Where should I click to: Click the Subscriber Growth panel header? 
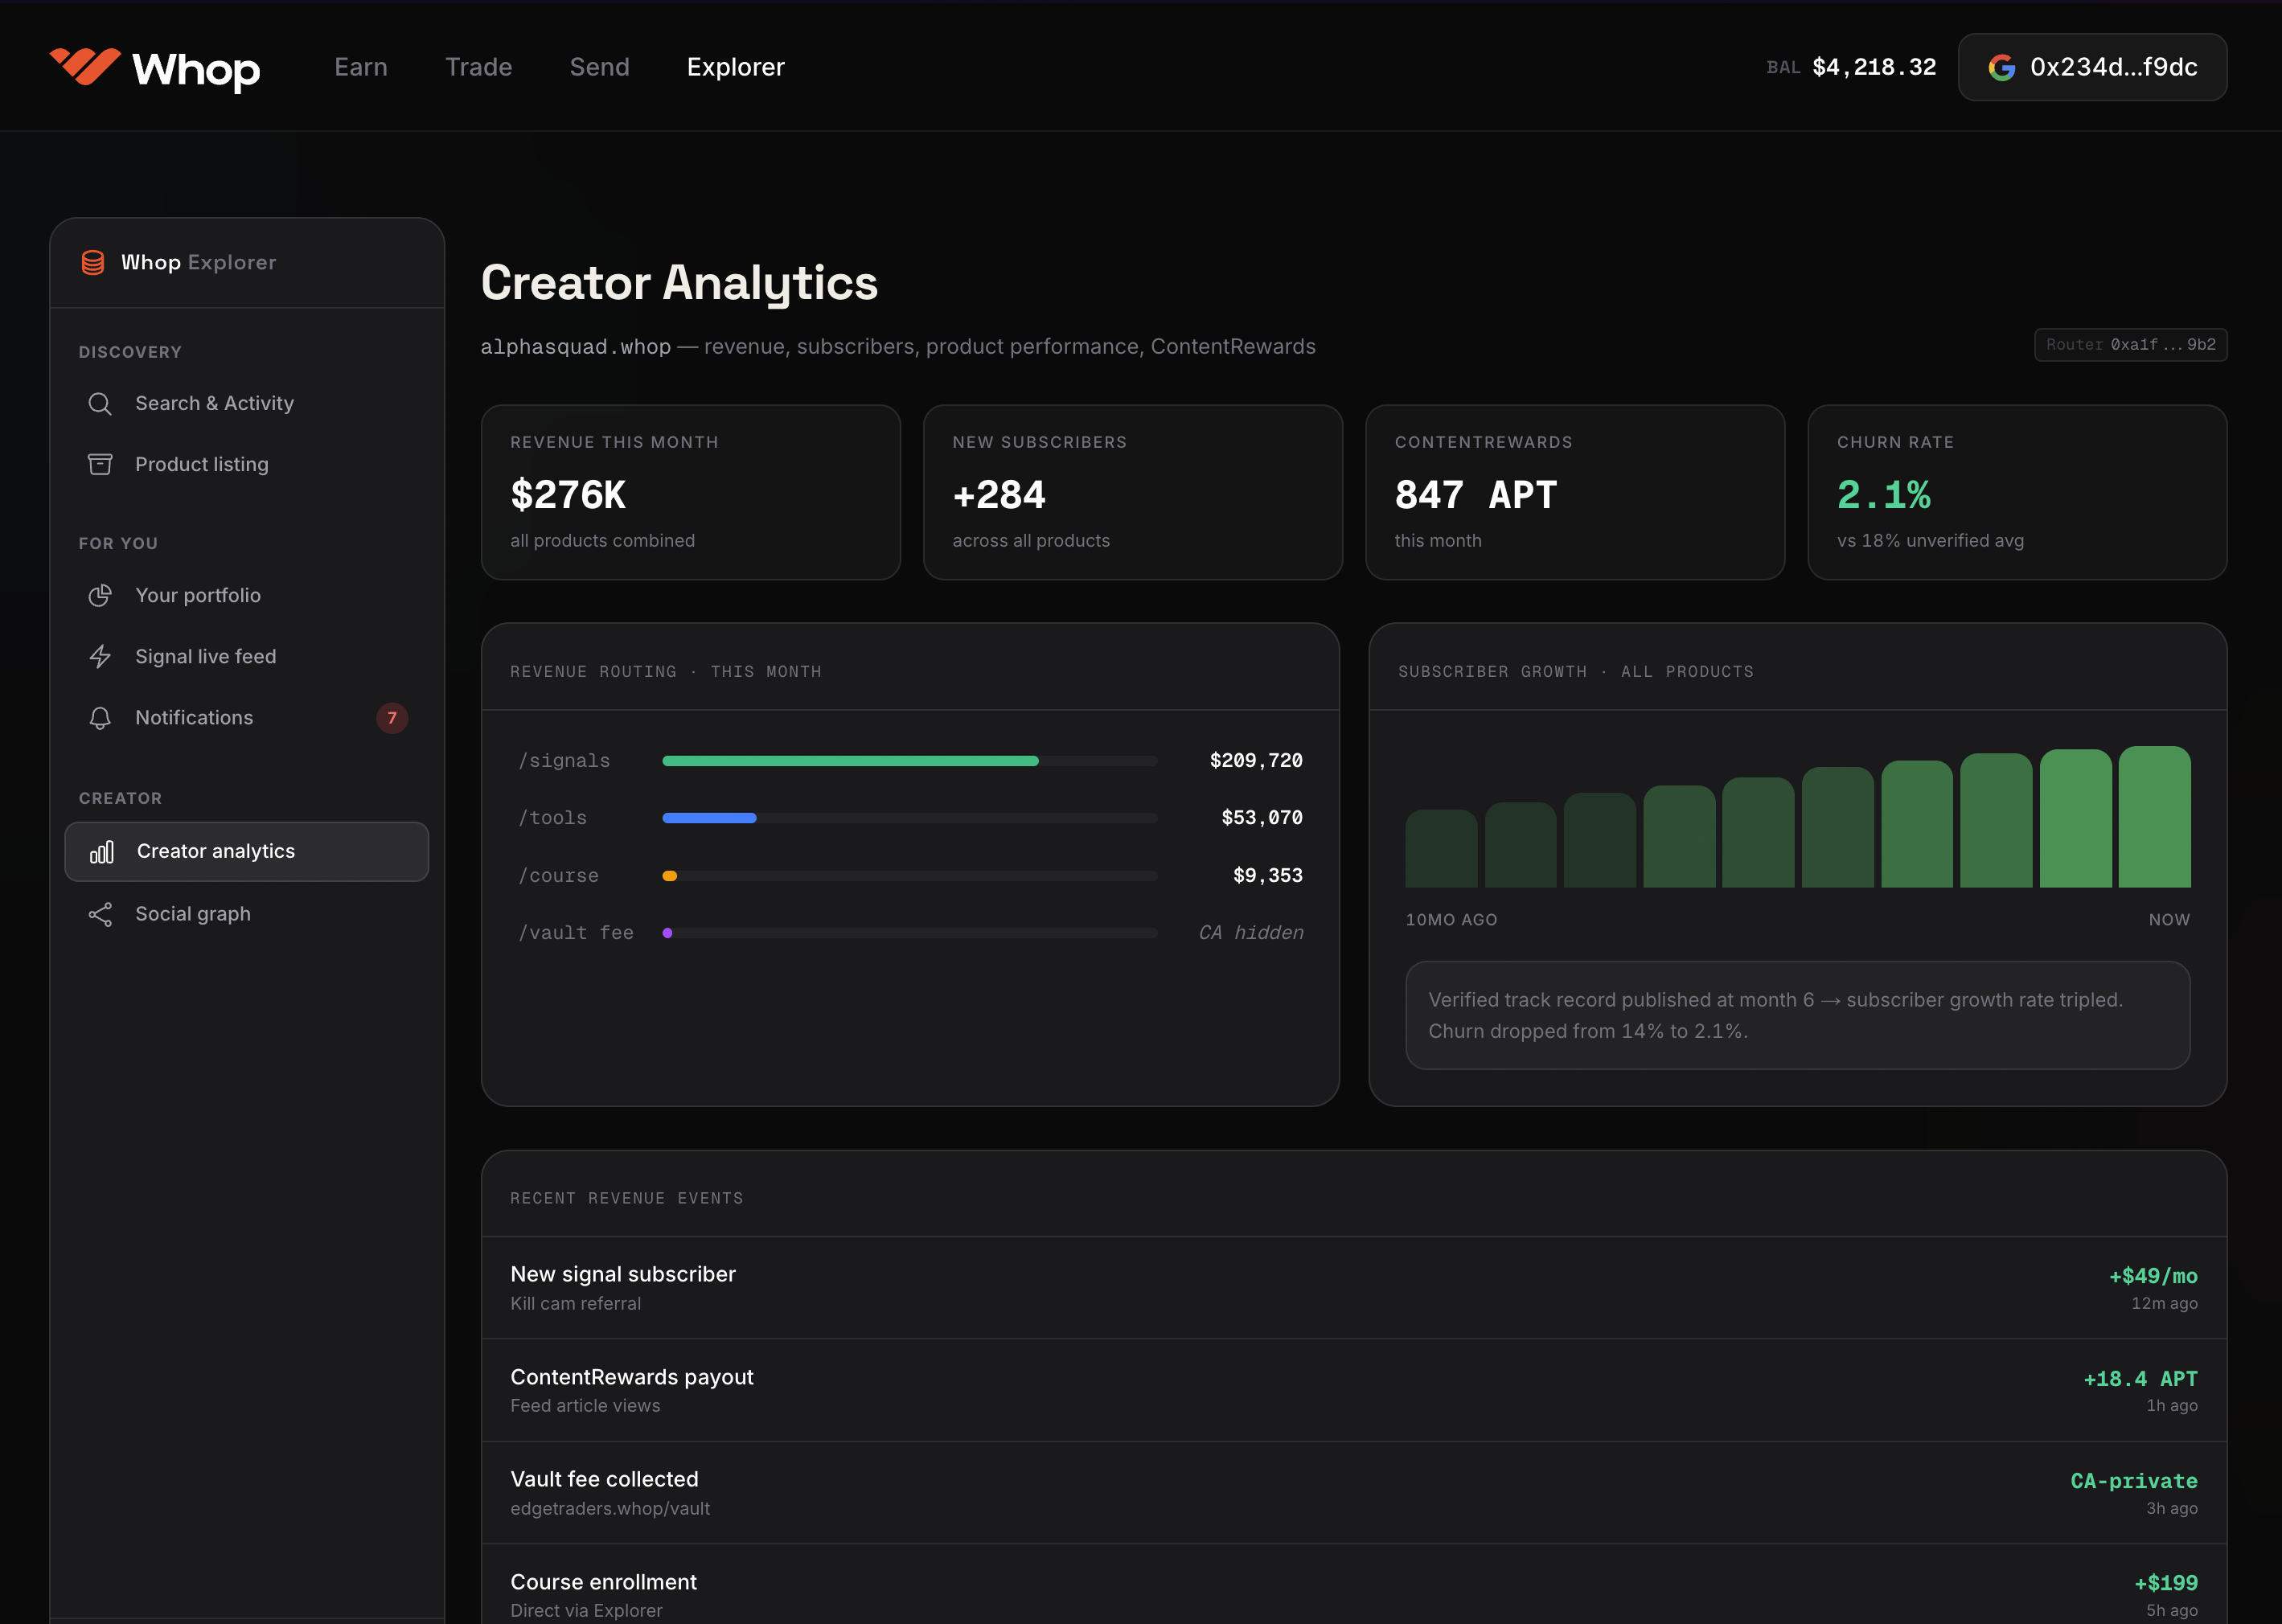(x=1797, y=668)
